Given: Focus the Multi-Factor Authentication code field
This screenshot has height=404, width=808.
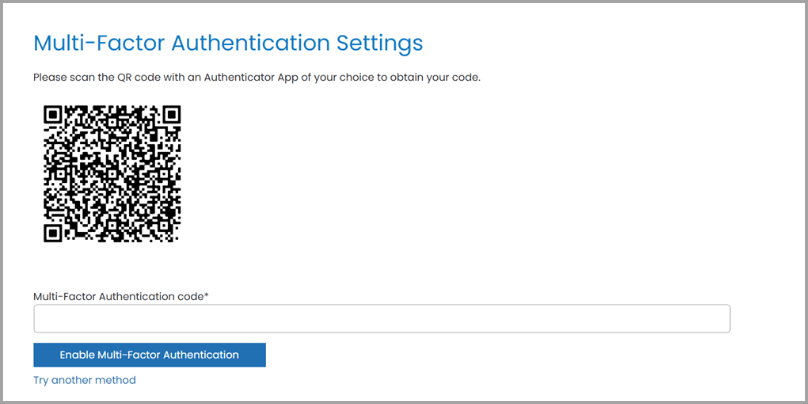Looking at the screenshot, I should click(382, 318).
